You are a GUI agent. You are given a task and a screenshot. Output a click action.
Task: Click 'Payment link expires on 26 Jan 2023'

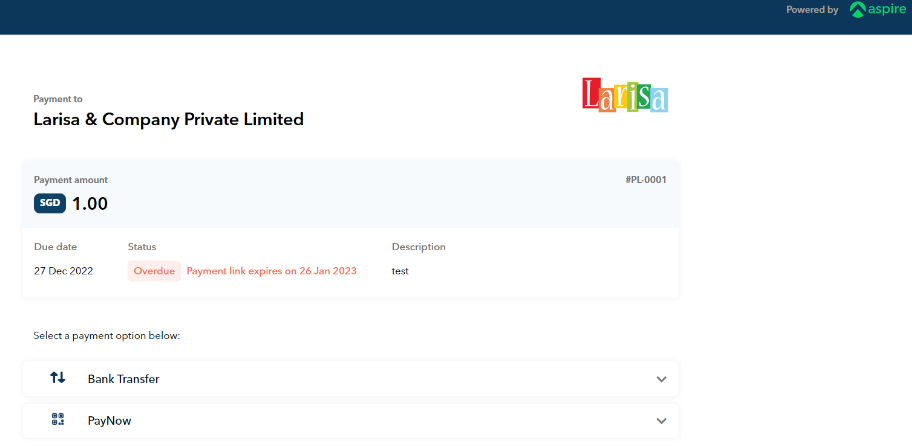coord(272,271)
